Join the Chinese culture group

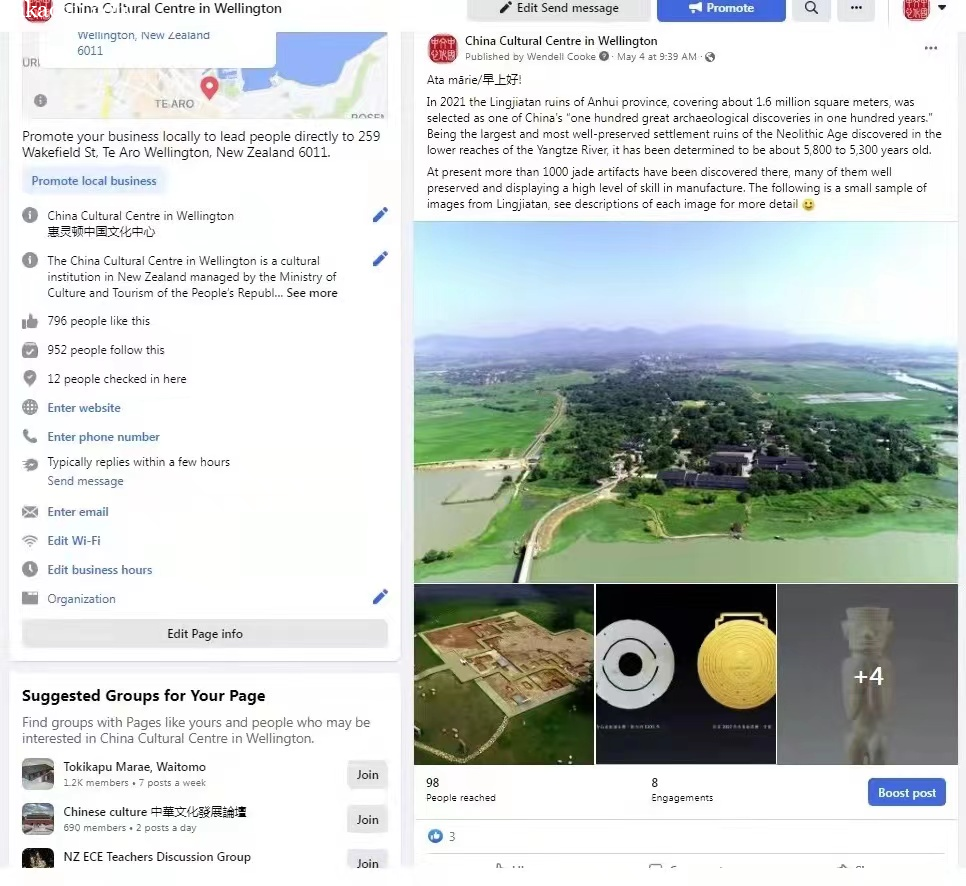(x=367, y=820)
